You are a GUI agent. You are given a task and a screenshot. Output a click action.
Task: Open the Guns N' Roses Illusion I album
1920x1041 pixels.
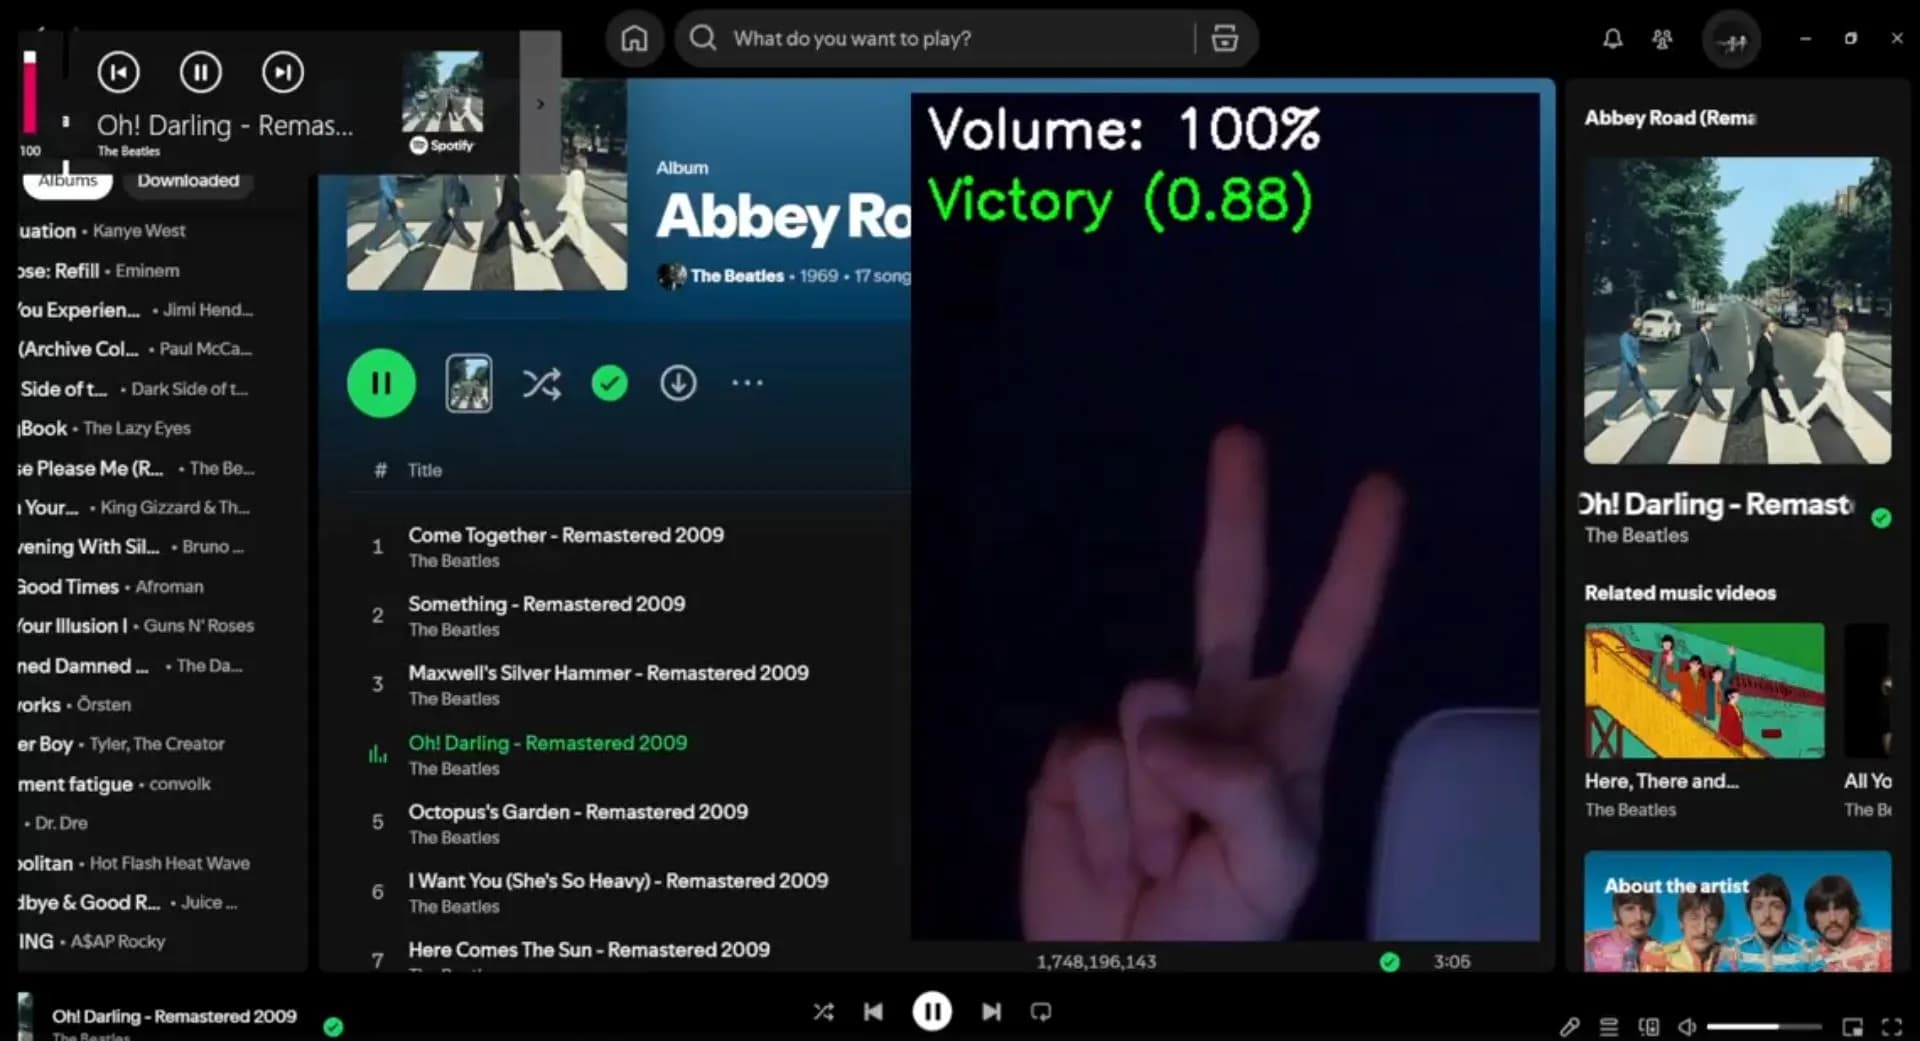coord(135,626)
